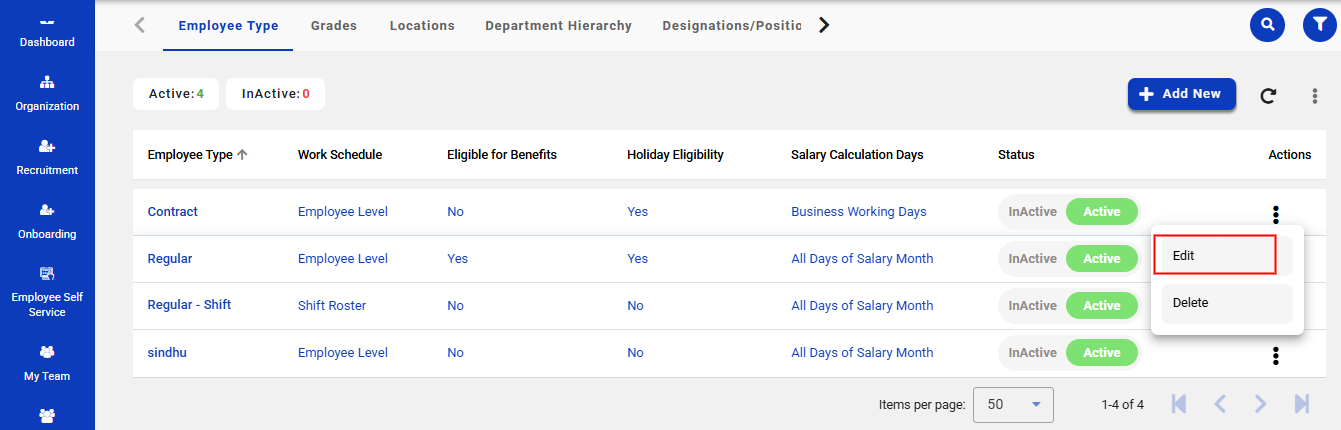Open the filter funnel icon

1319,25
